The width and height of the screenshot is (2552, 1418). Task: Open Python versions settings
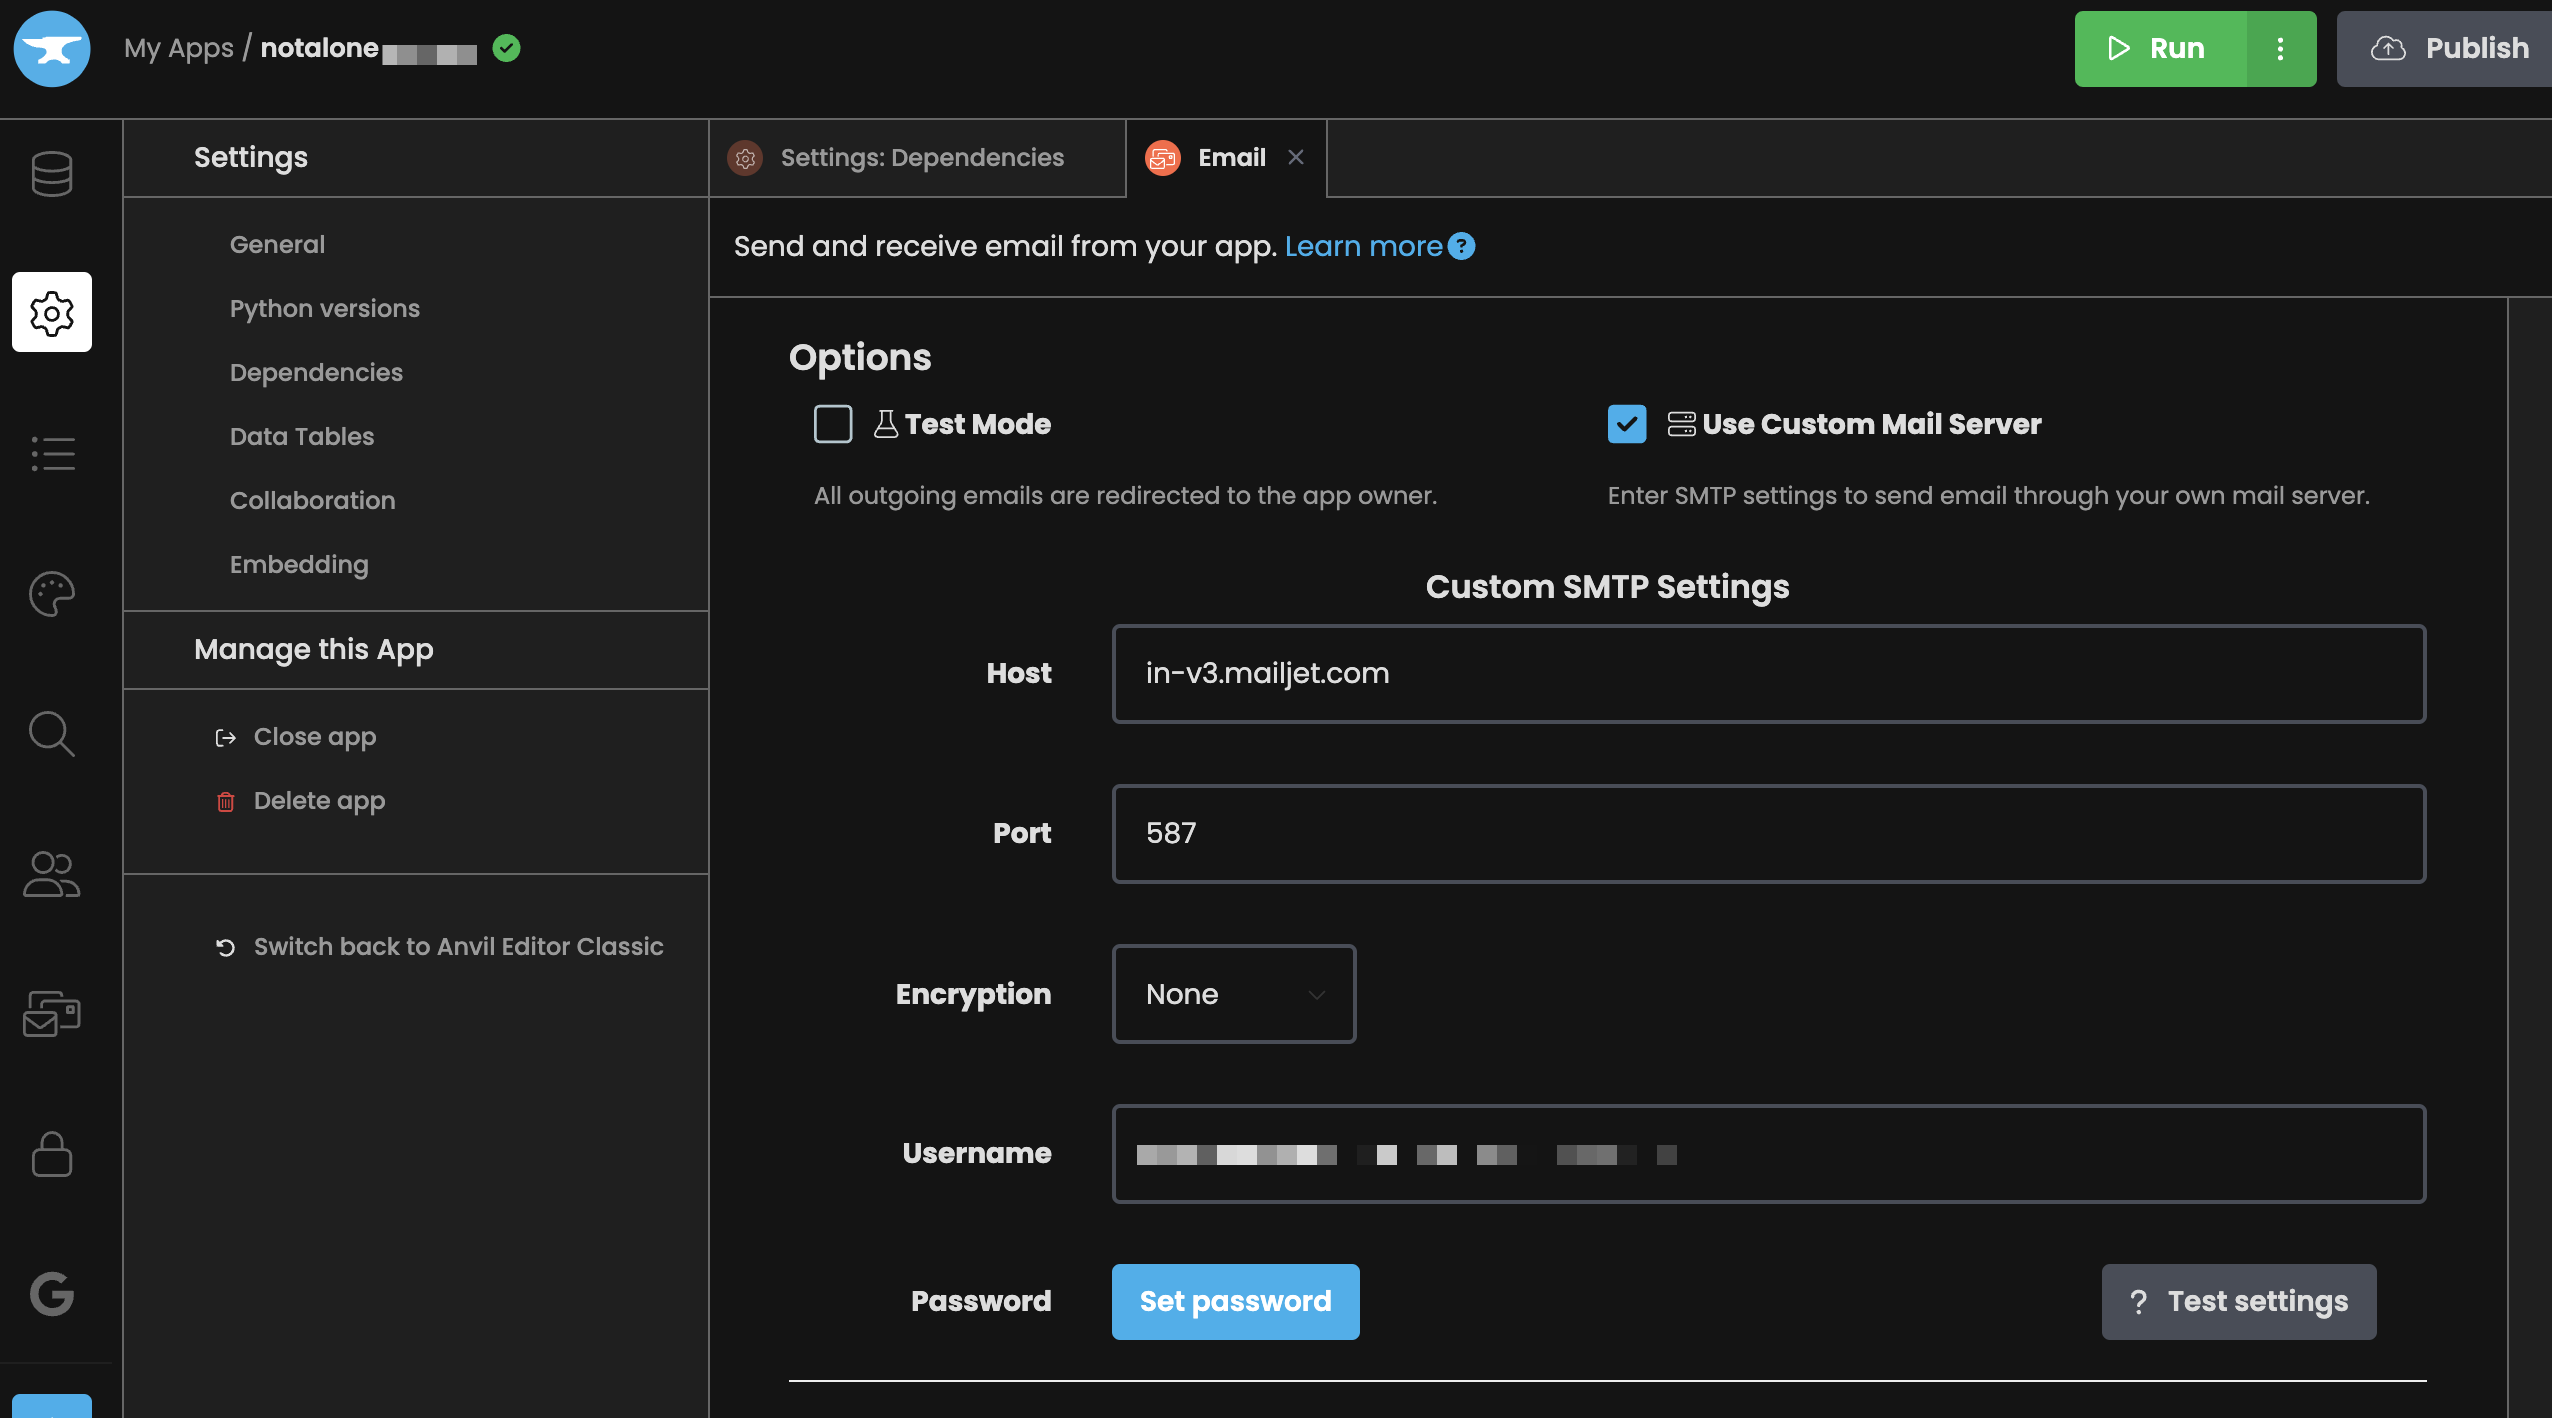click(x=325, y=308)
